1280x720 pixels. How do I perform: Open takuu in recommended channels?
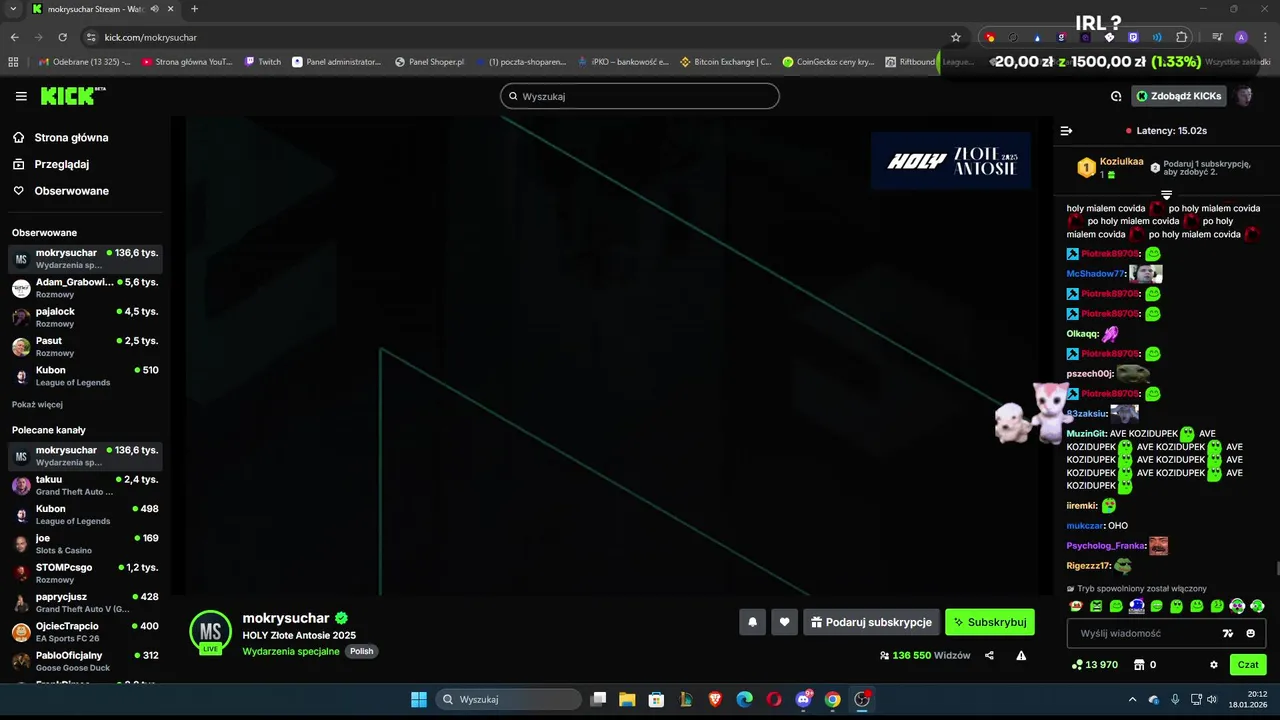pyautogui.click(x=85, y=485)
